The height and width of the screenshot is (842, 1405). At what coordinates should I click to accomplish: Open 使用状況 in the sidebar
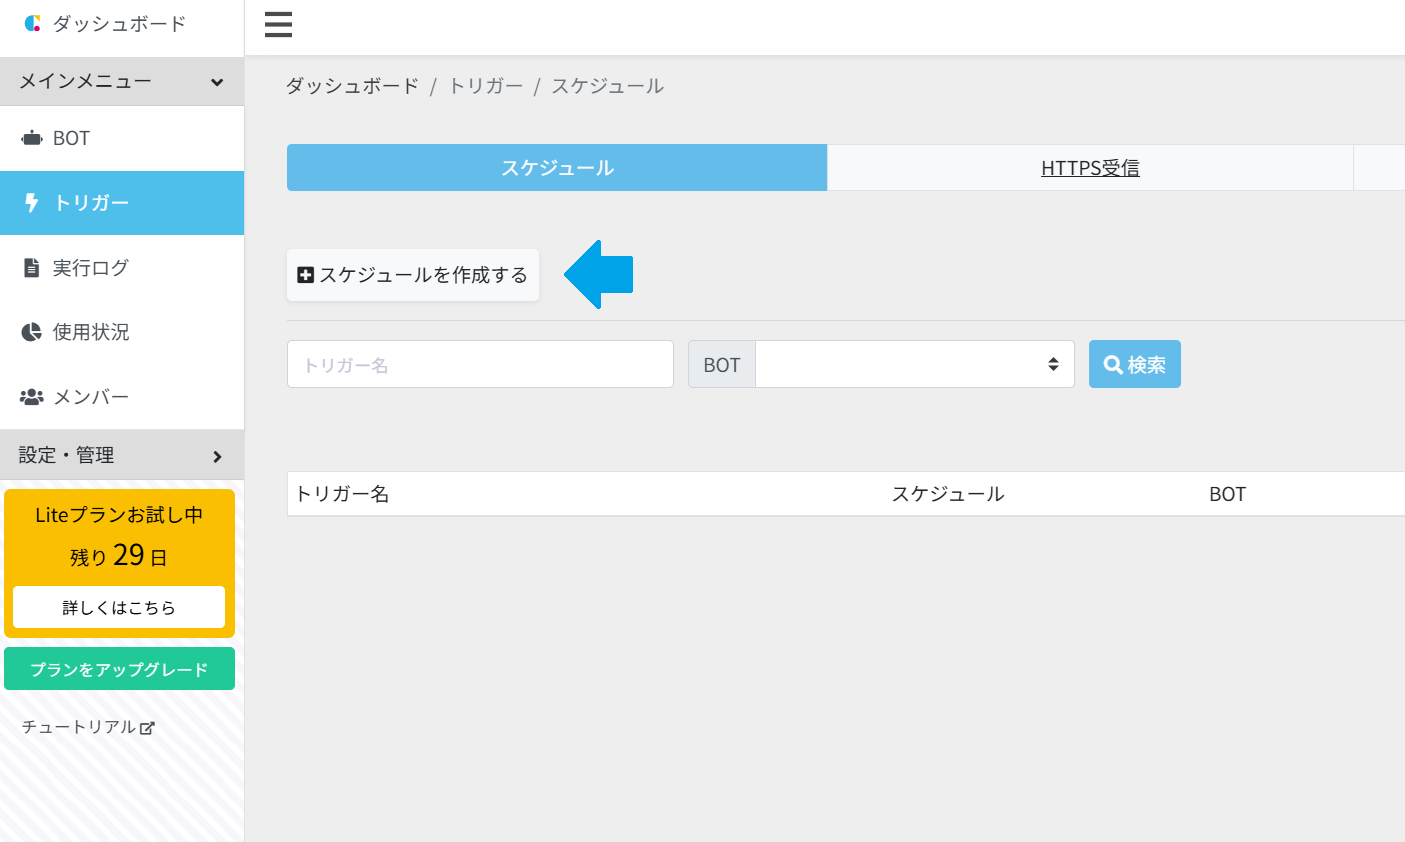(122, 332)
